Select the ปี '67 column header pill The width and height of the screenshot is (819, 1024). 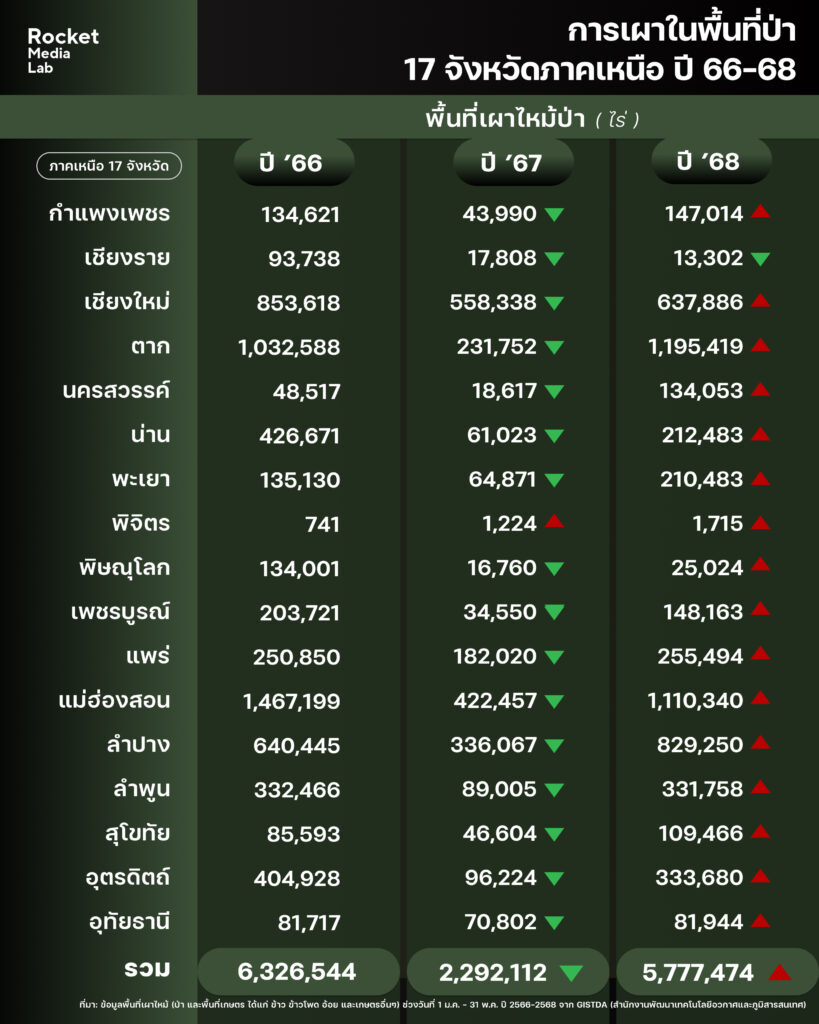pyautogui.click(x=513, y=162)
